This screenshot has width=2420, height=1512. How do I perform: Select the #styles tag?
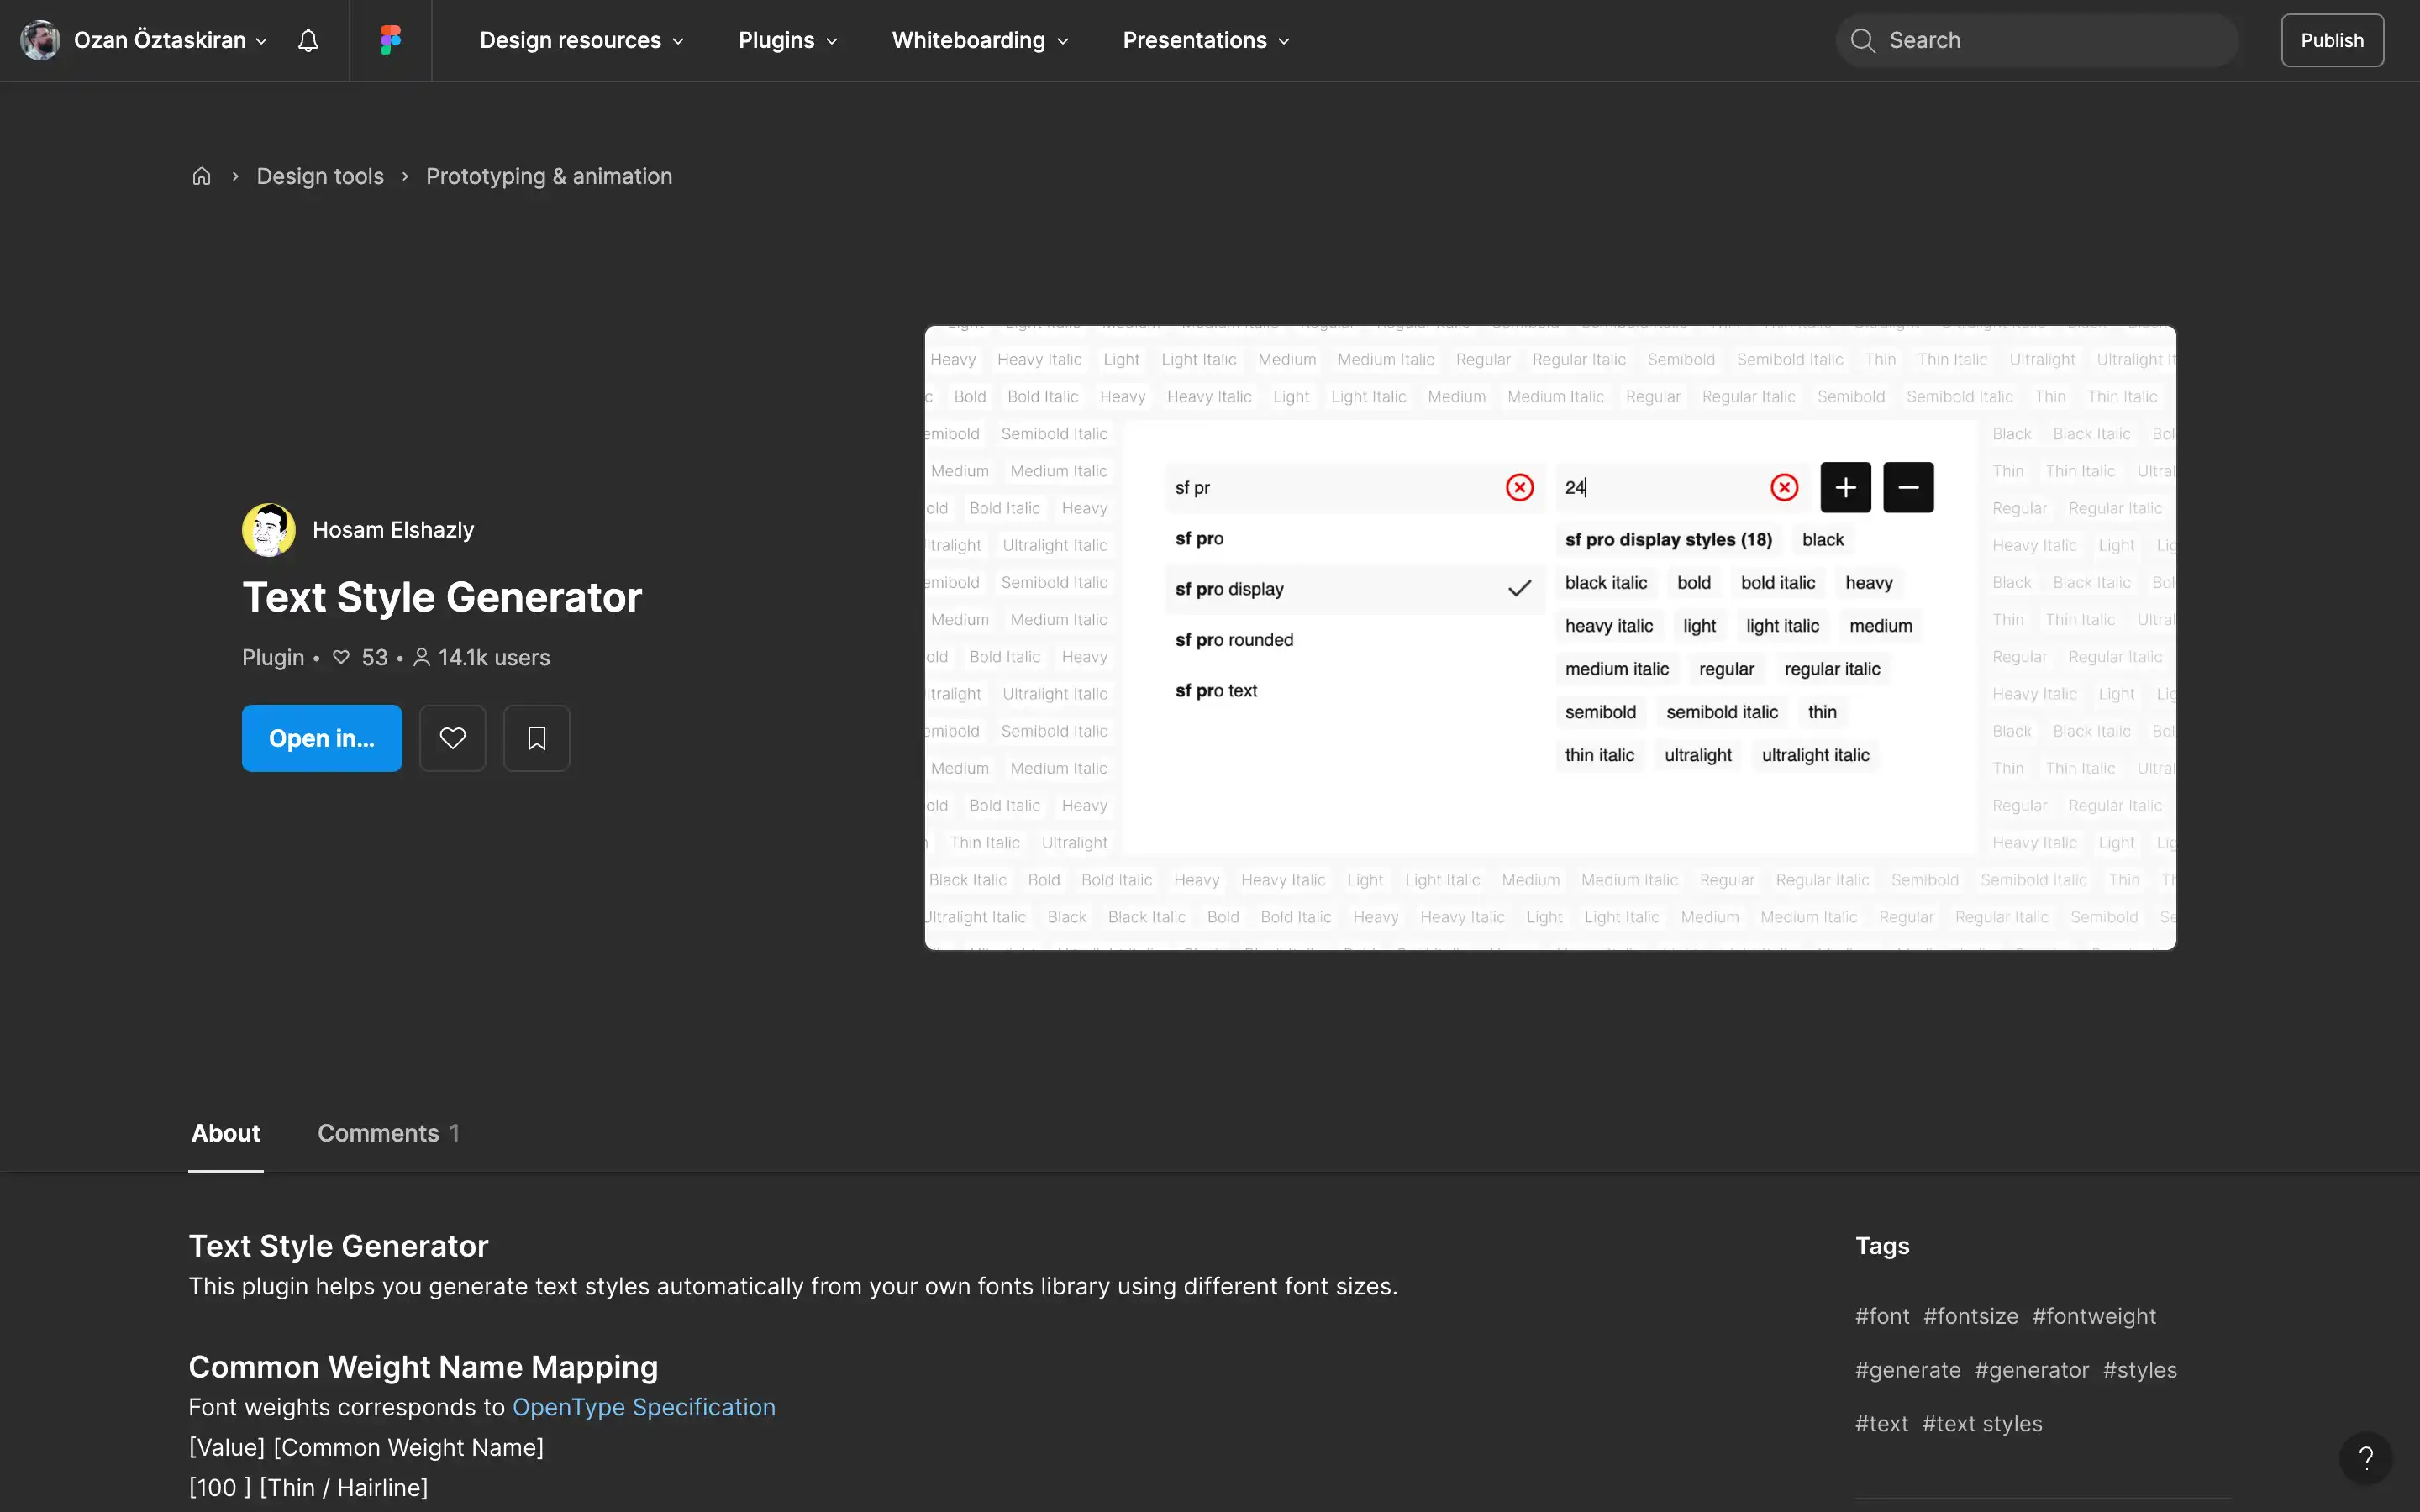pos(2140,1370)
